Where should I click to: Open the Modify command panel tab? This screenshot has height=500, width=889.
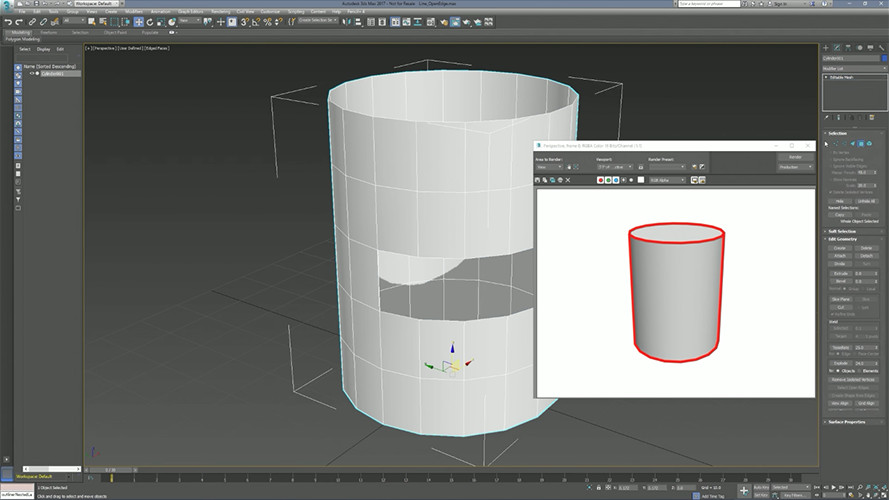pos(837,48)
